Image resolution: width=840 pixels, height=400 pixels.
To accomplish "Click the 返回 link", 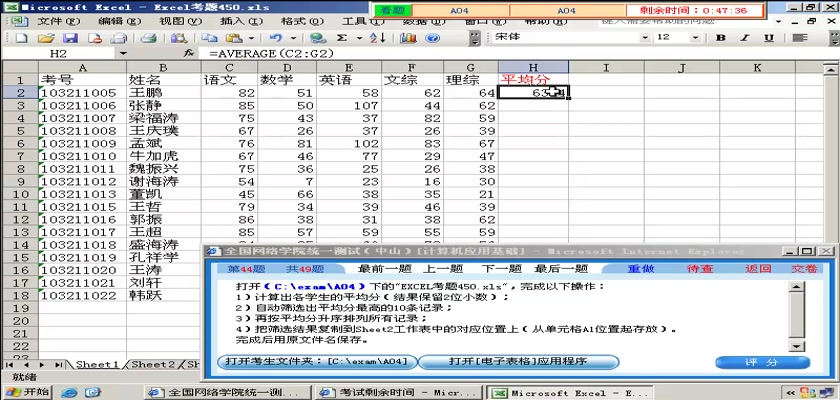I will click(758, 269).
